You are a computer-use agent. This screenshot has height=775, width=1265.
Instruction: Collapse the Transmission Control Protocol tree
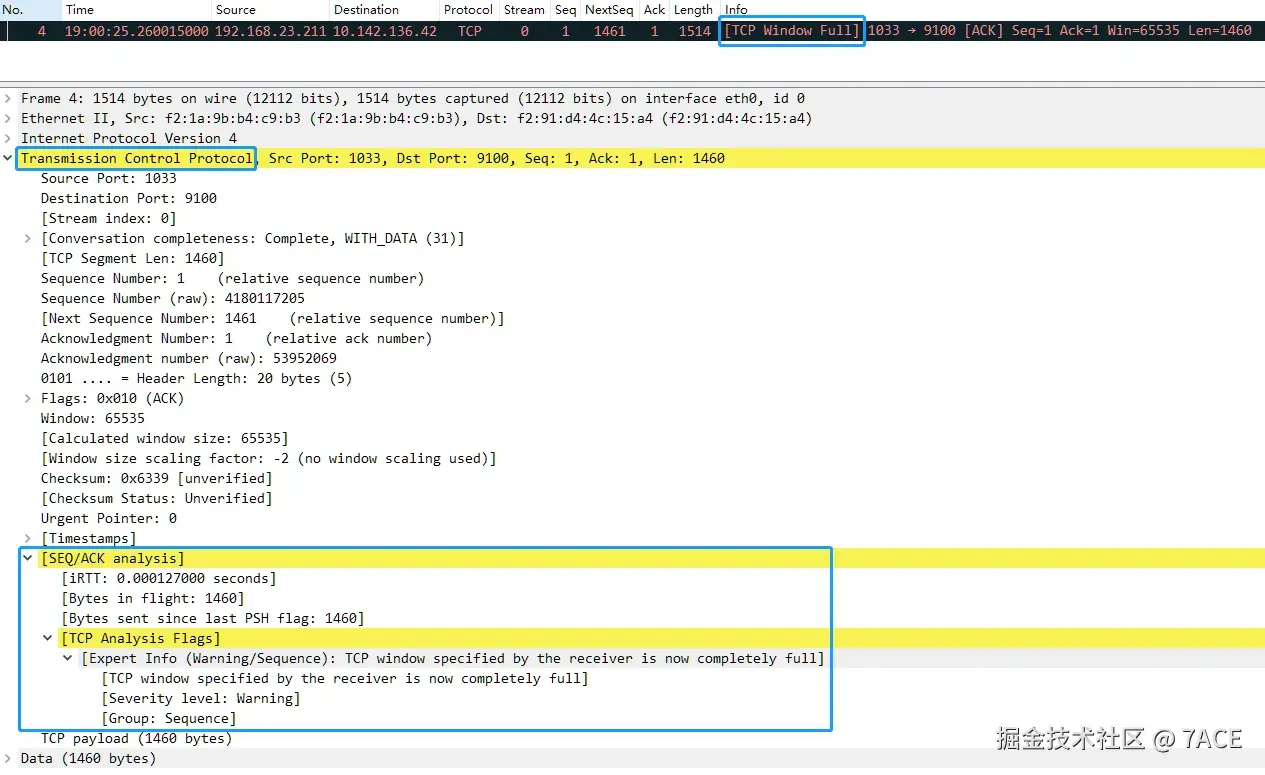pos(8,158)
